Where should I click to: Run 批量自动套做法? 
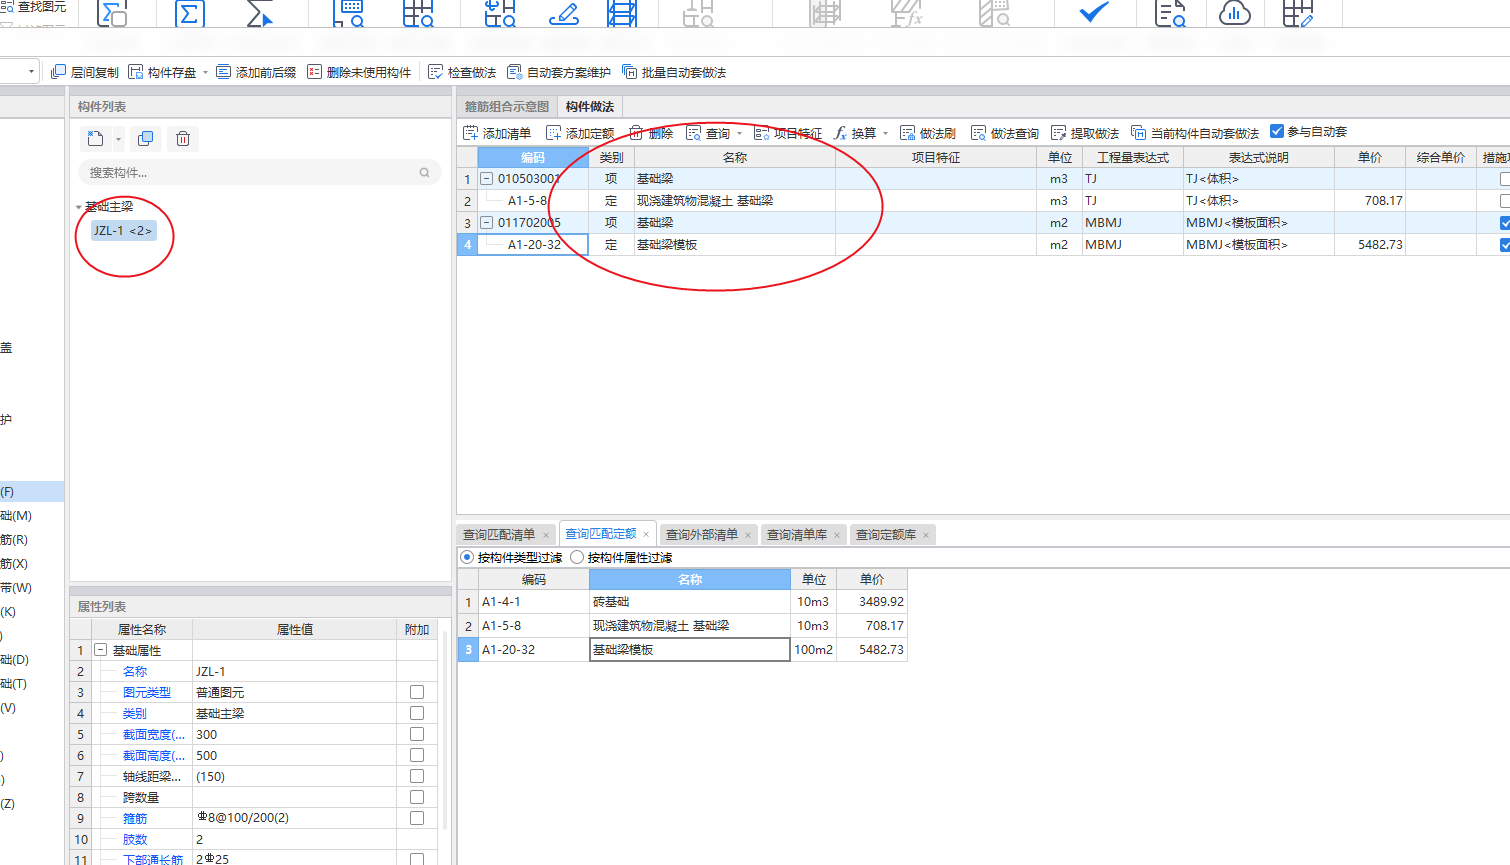click(674, 72)
